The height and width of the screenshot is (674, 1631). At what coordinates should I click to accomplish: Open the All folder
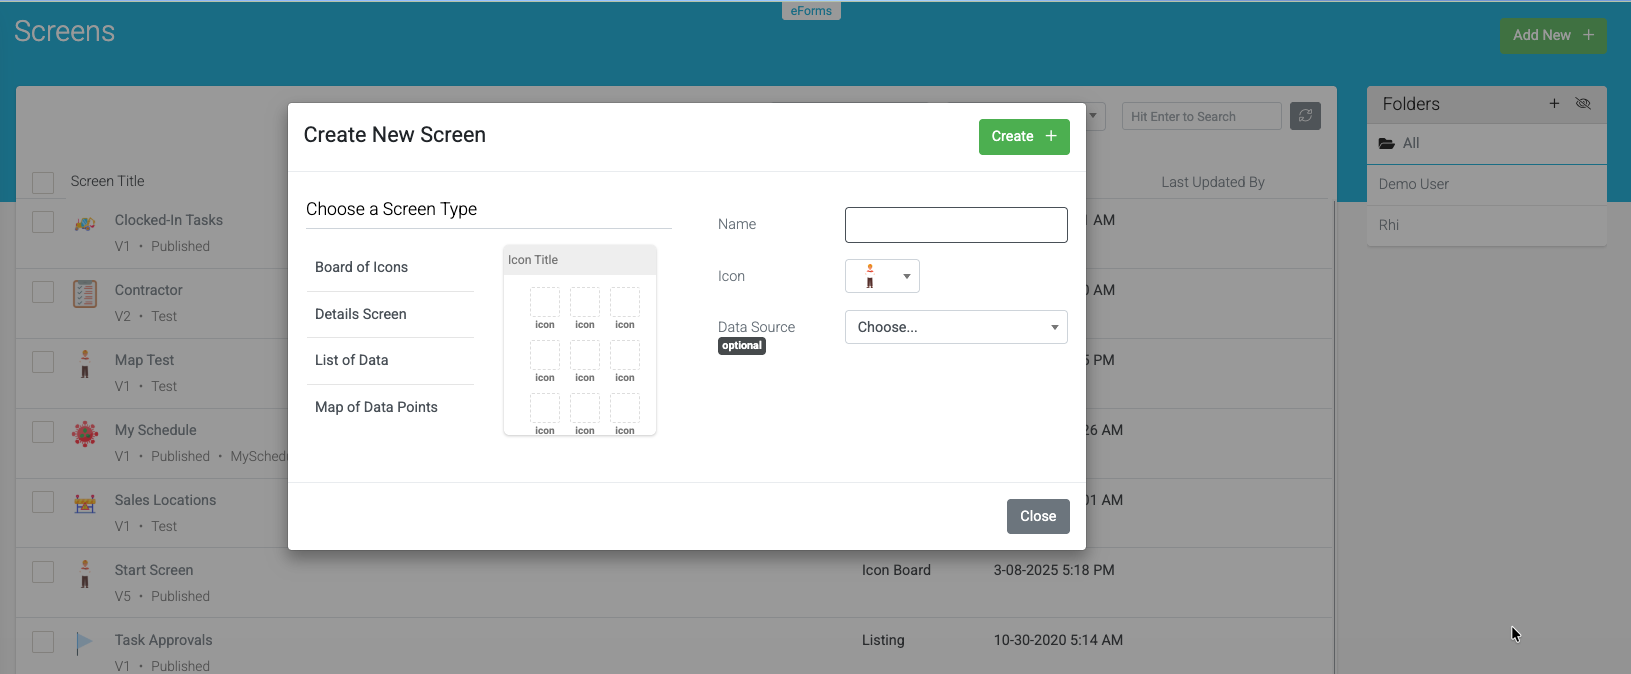tap(1487, 144)
